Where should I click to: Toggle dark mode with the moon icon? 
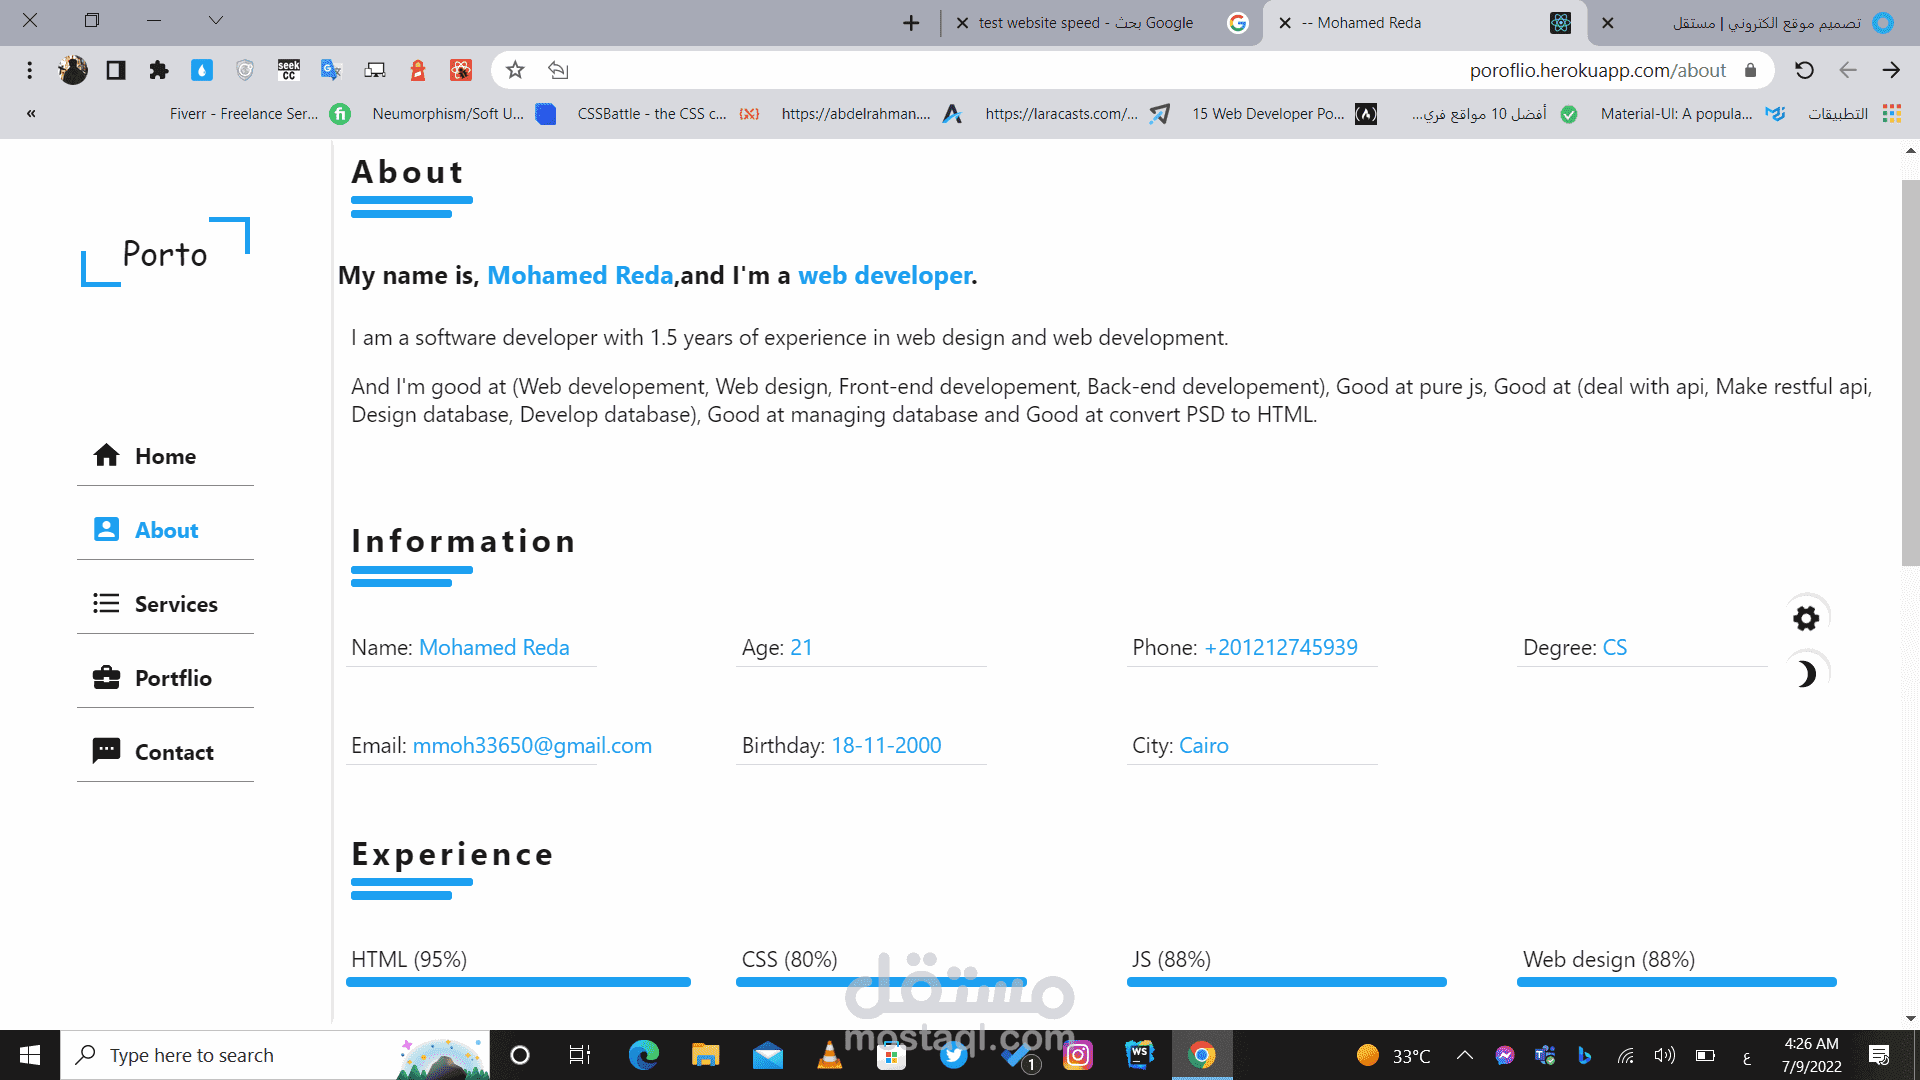pos(1806,673)
